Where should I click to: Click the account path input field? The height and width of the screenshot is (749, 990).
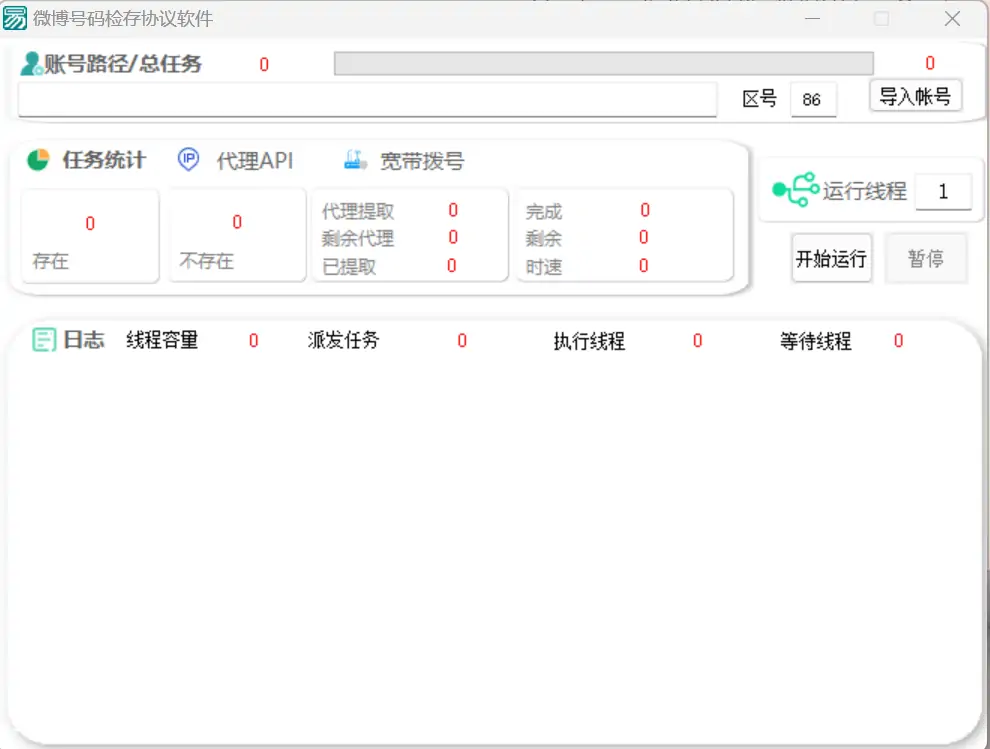pyautogui.click(x=367, y=99)
